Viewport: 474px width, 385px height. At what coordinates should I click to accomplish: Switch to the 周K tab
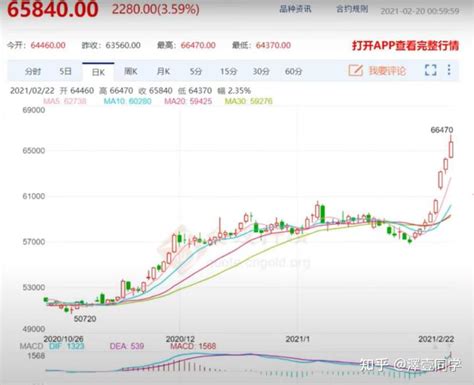(131, 71)
